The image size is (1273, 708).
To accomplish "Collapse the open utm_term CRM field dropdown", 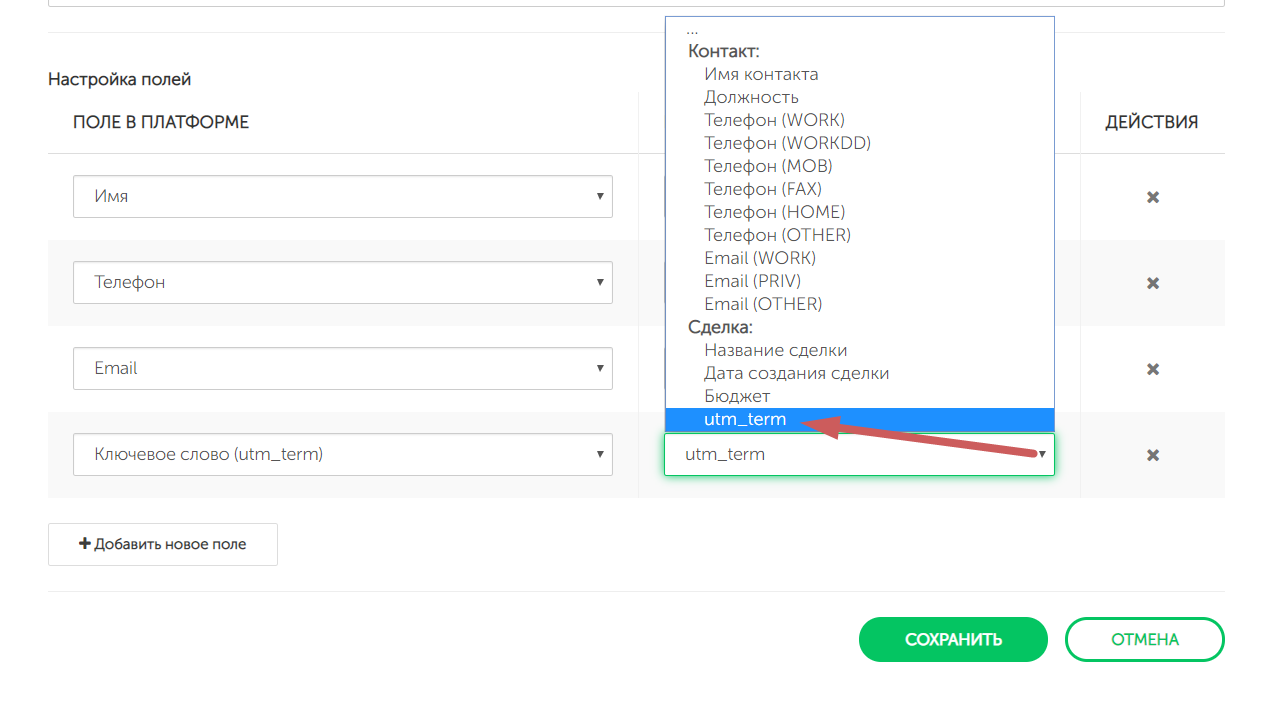I will 858,455.
